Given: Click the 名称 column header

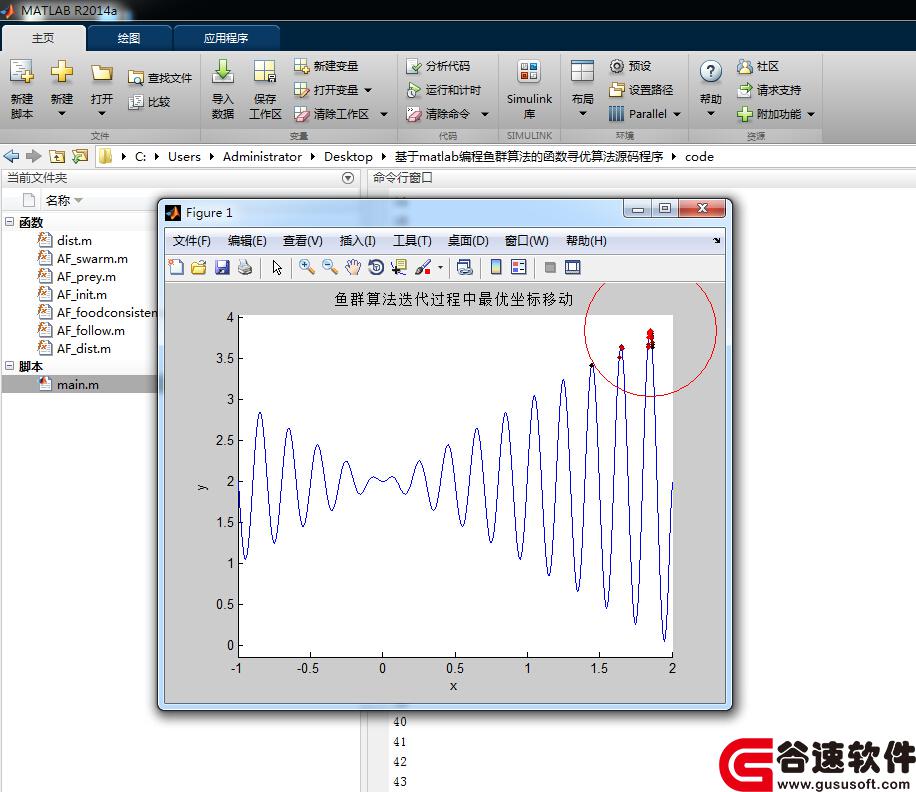Looking at the screenshot, I should tap(58, 200).
